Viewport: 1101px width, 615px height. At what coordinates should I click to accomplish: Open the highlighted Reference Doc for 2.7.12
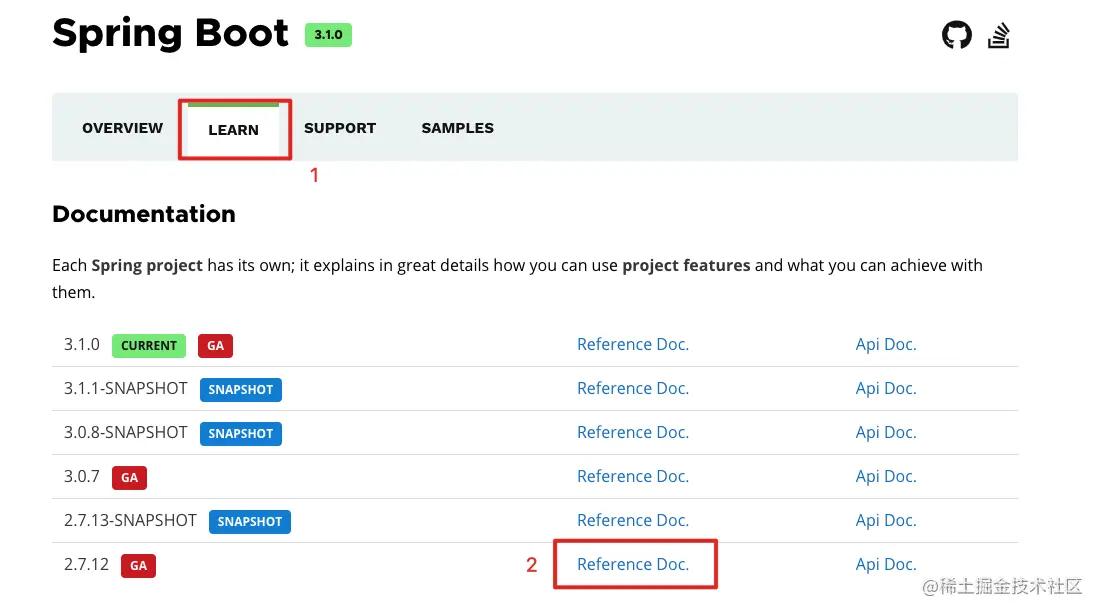(633, 563)
